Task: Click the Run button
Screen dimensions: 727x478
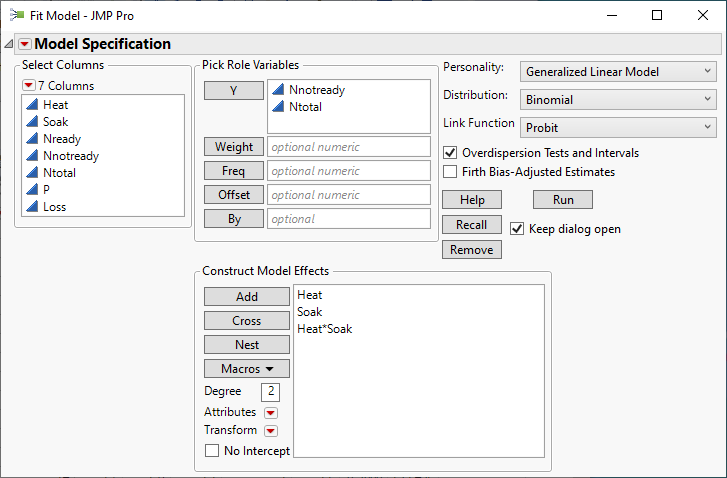Action: tap(564, 200)
